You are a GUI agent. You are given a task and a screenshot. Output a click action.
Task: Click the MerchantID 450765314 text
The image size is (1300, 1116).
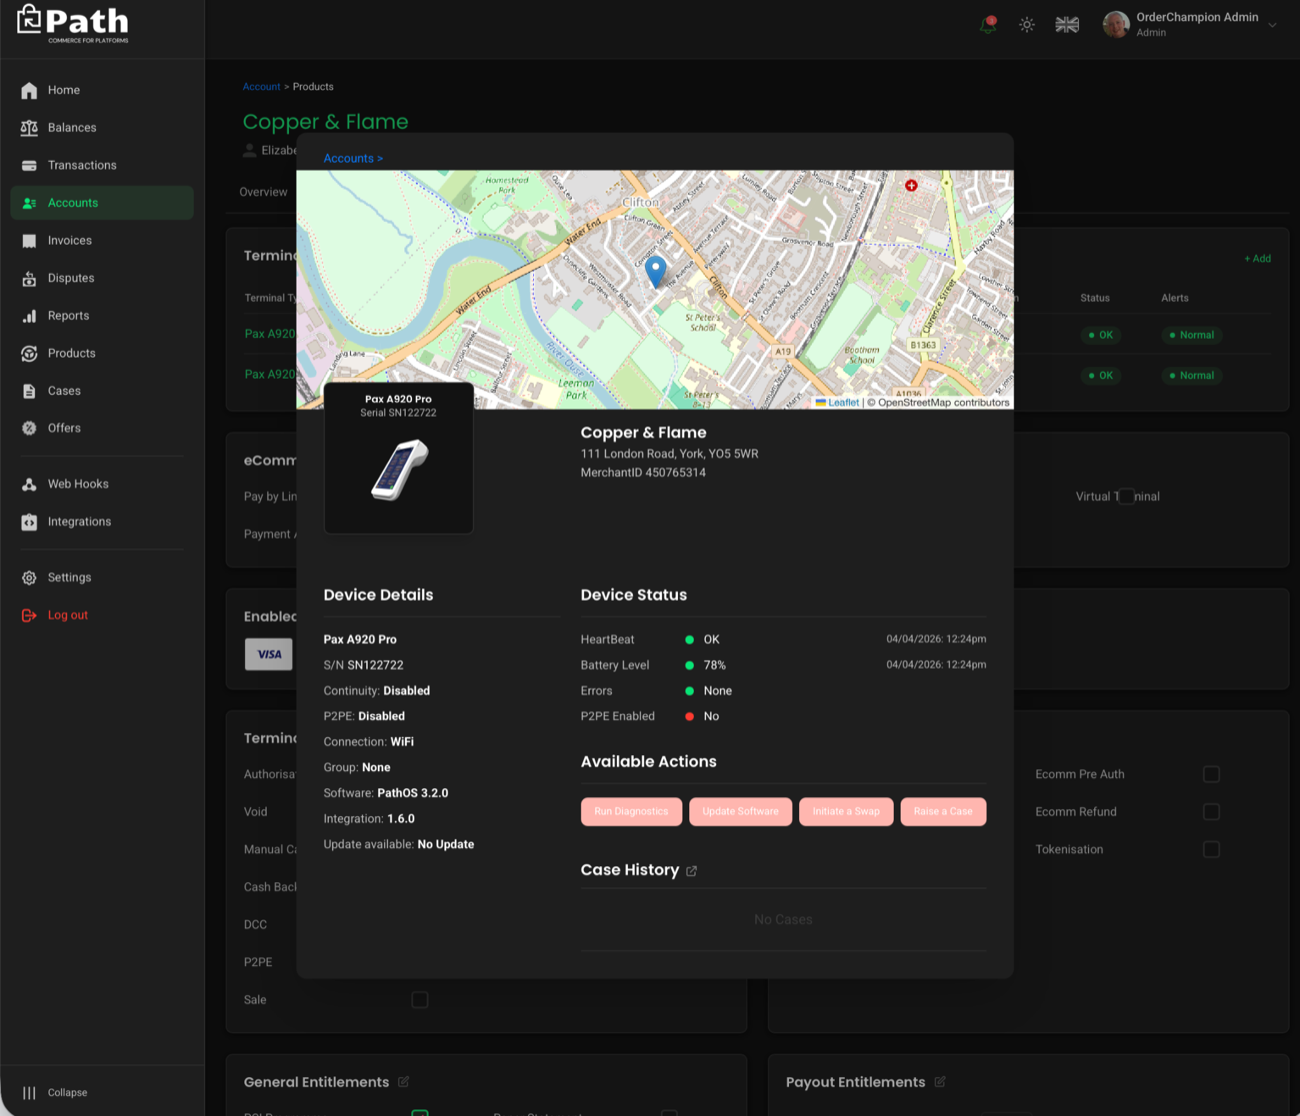643,473
